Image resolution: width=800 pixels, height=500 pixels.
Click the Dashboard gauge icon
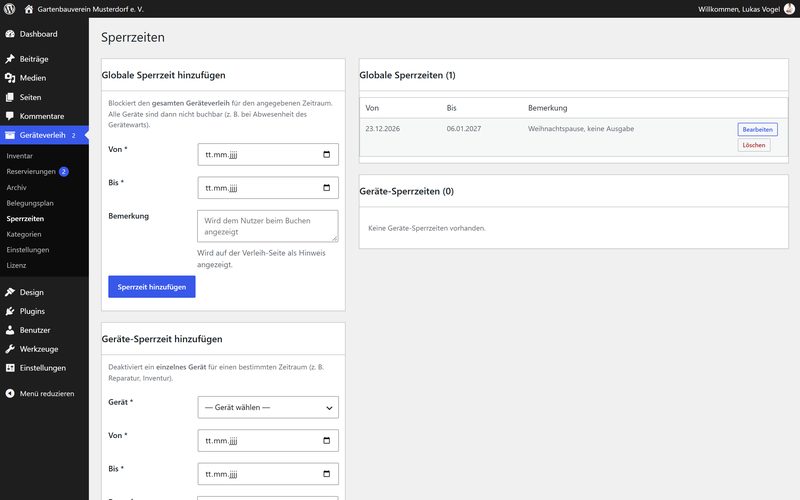click(10, 34)
